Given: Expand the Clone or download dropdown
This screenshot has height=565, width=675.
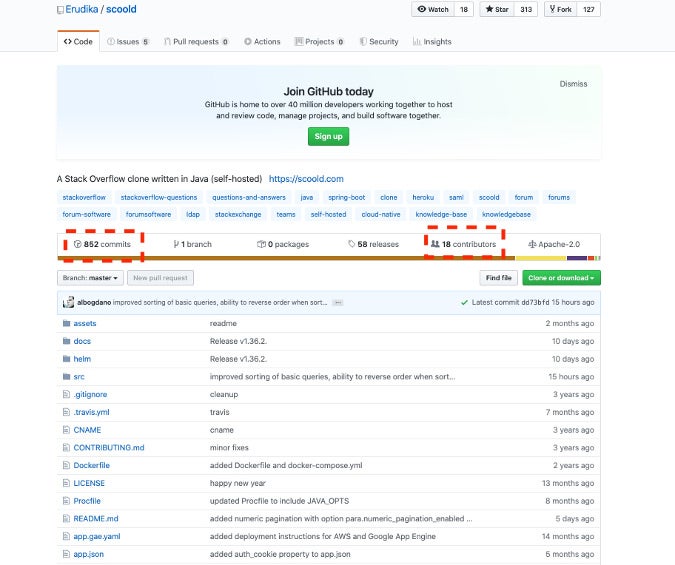Looking at the screenshot, I should coord(561,278).
